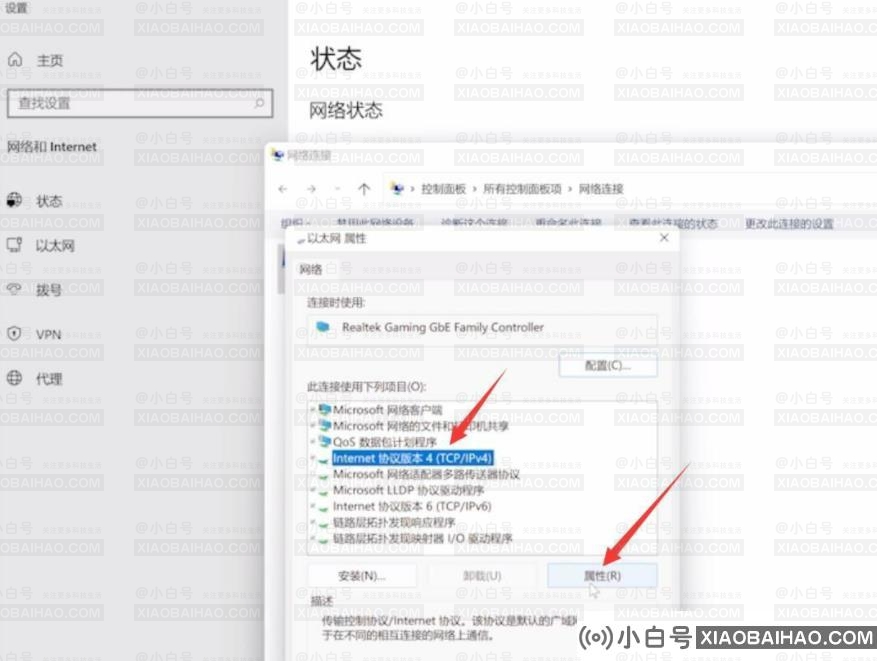Select the 状态 globe icon in the sidebar

point(14,200)
